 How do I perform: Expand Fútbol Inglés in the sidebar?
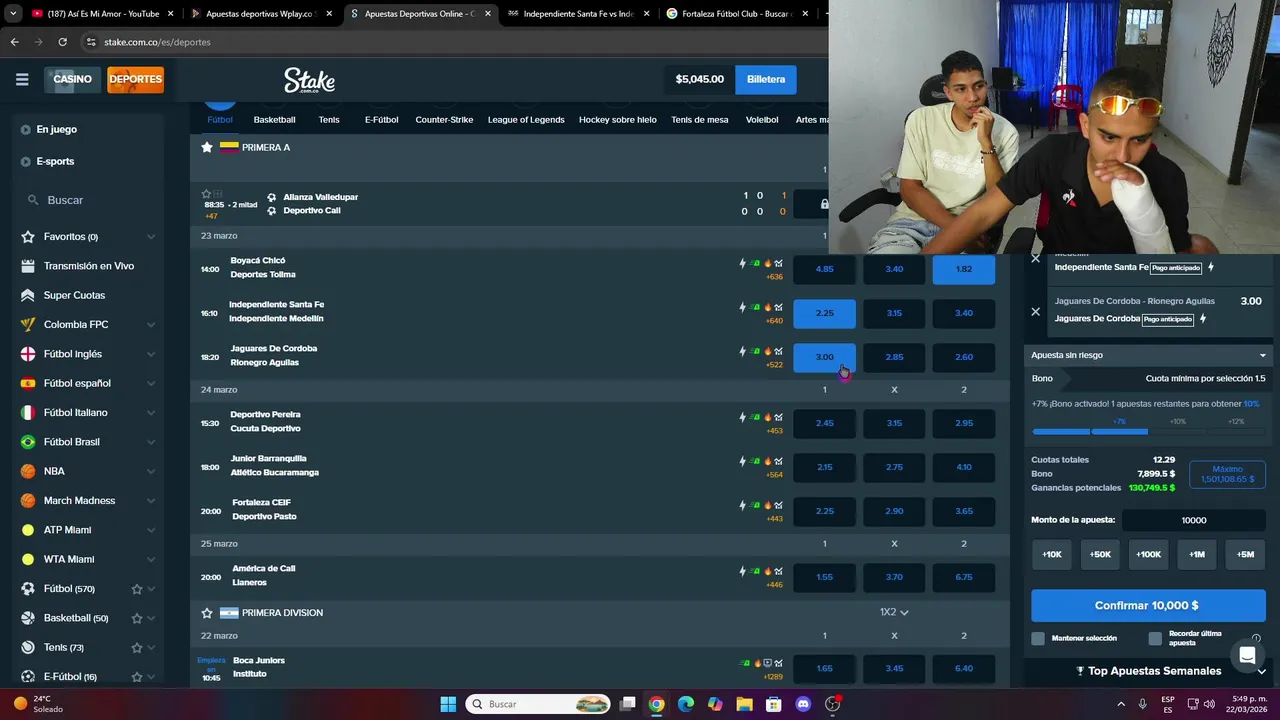[151, 354]
